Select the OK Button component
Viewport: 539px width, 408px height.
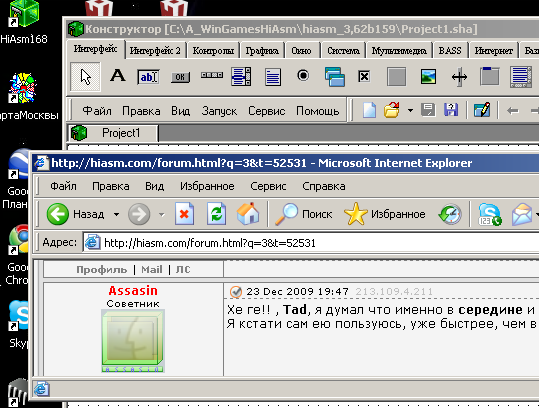(x=180, y=77)
